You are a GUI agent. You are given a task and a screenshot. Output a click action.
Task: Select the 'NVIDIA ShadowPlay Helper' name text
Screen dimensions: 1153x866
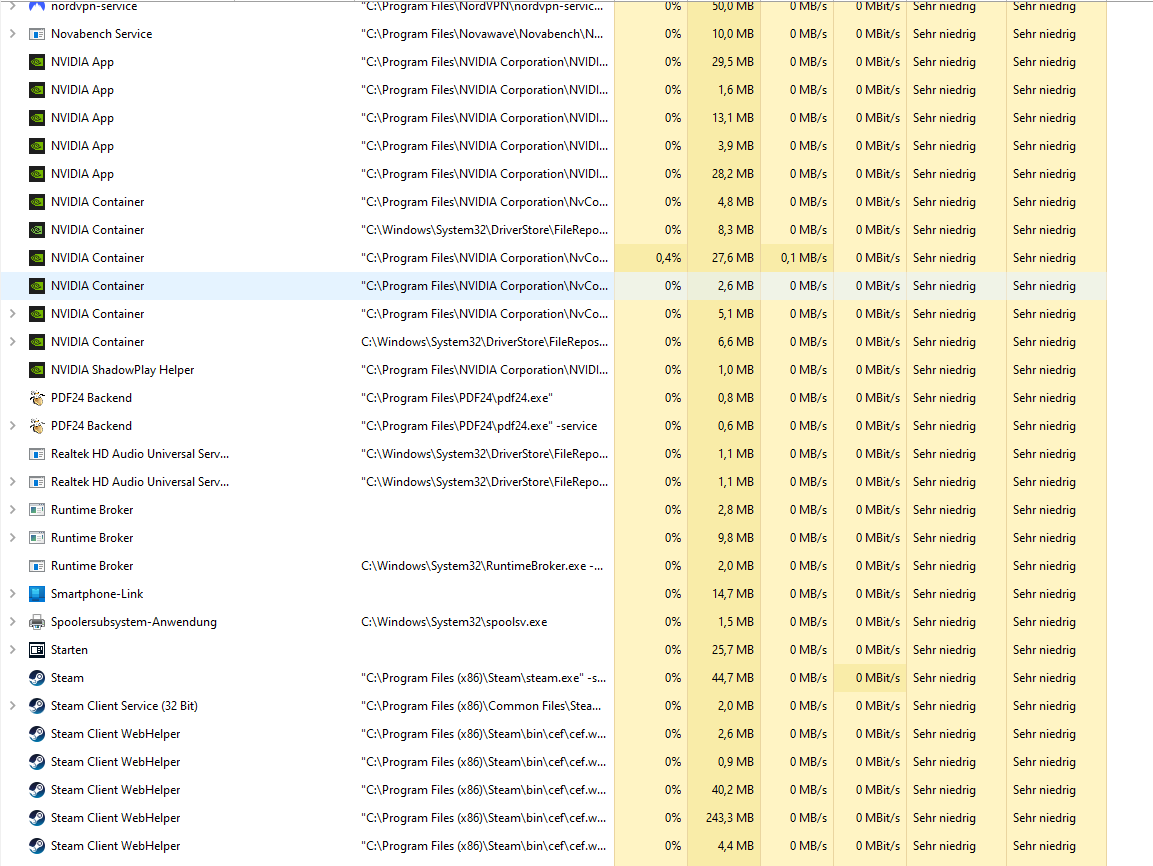122,370
